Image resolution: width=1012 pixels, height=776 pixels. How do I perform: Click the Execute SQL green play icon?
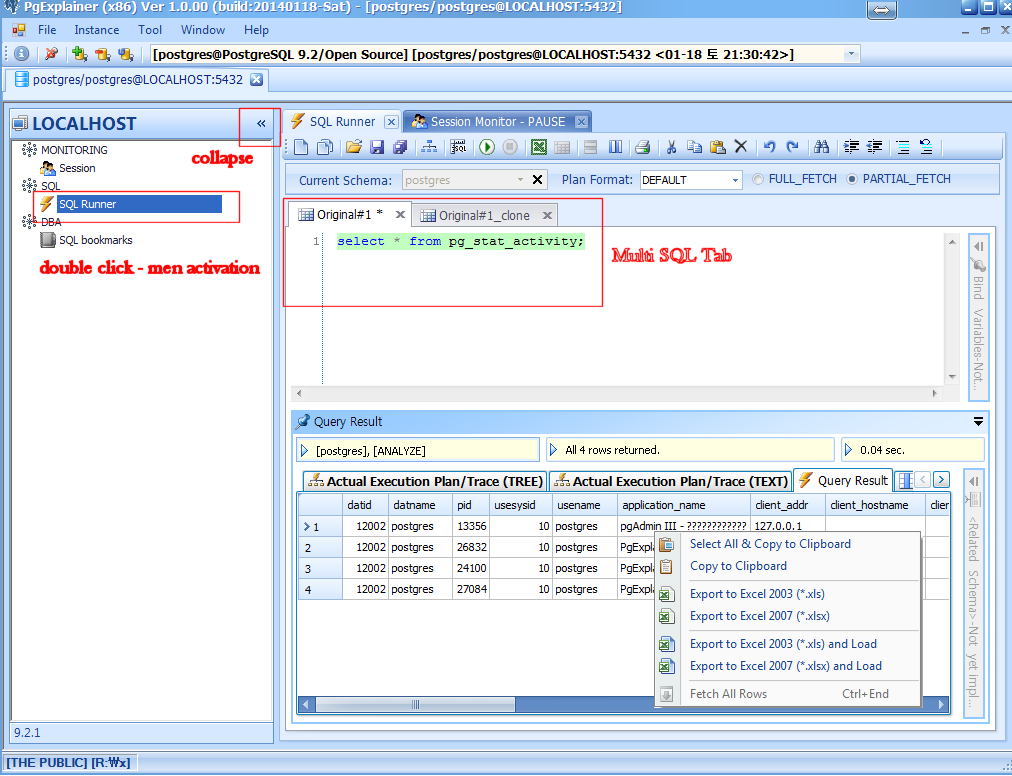click(x=487, y=147)
